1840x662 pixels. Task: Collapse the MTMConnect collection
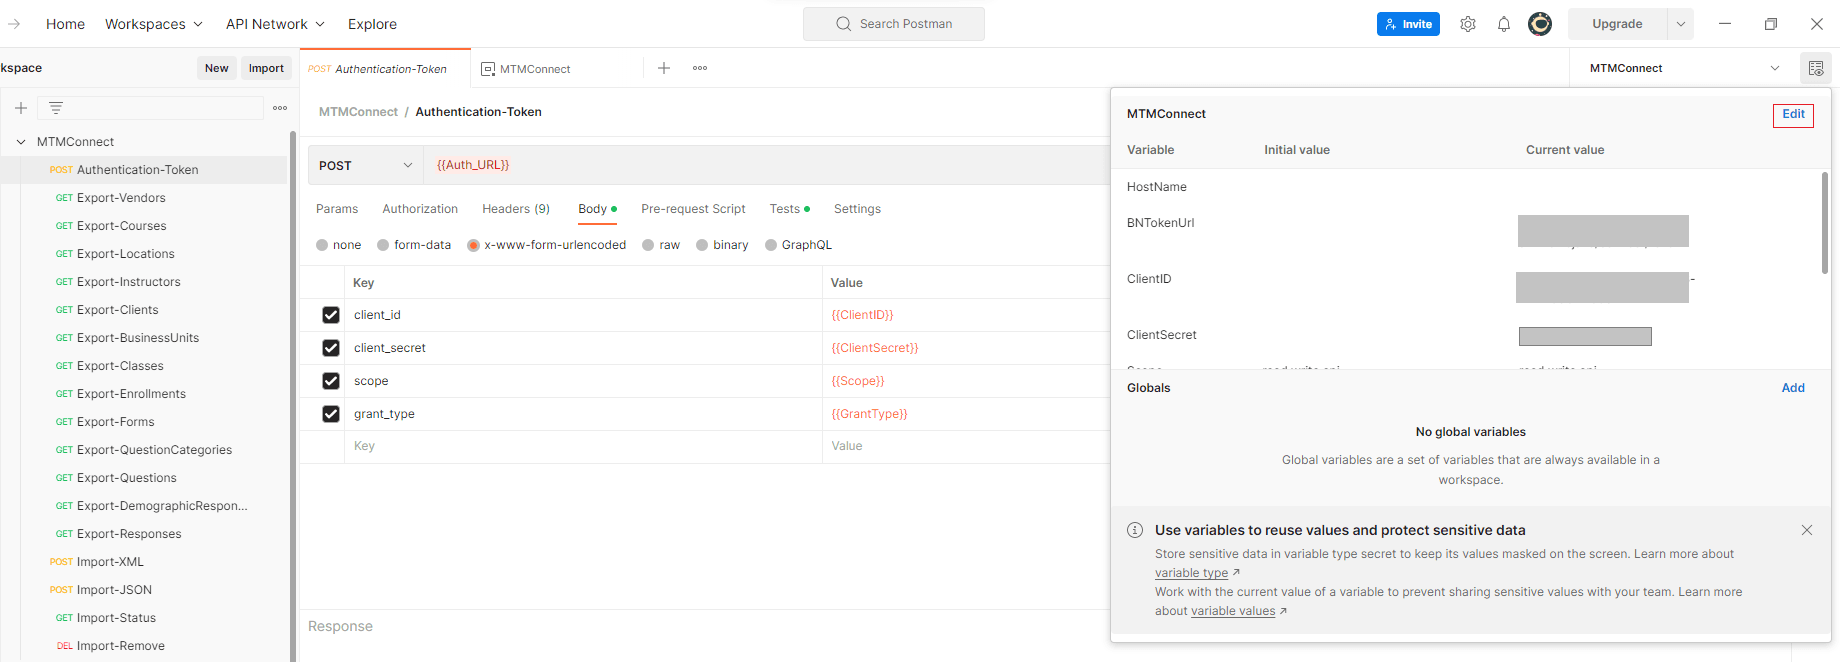(21, 142)
